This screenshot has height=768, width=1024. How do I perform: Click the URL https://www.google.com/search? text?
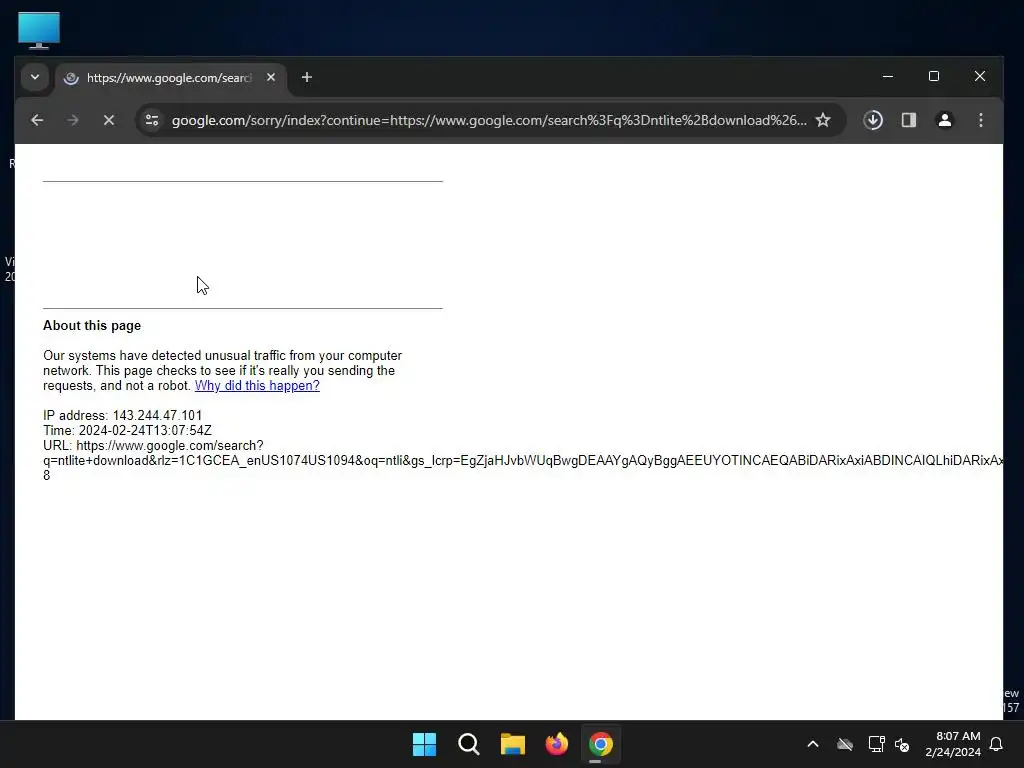153,445
